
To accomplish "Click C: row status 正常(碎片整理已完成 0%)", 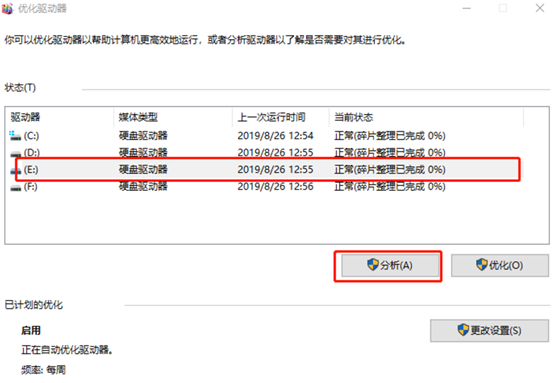I will point(390,136).
